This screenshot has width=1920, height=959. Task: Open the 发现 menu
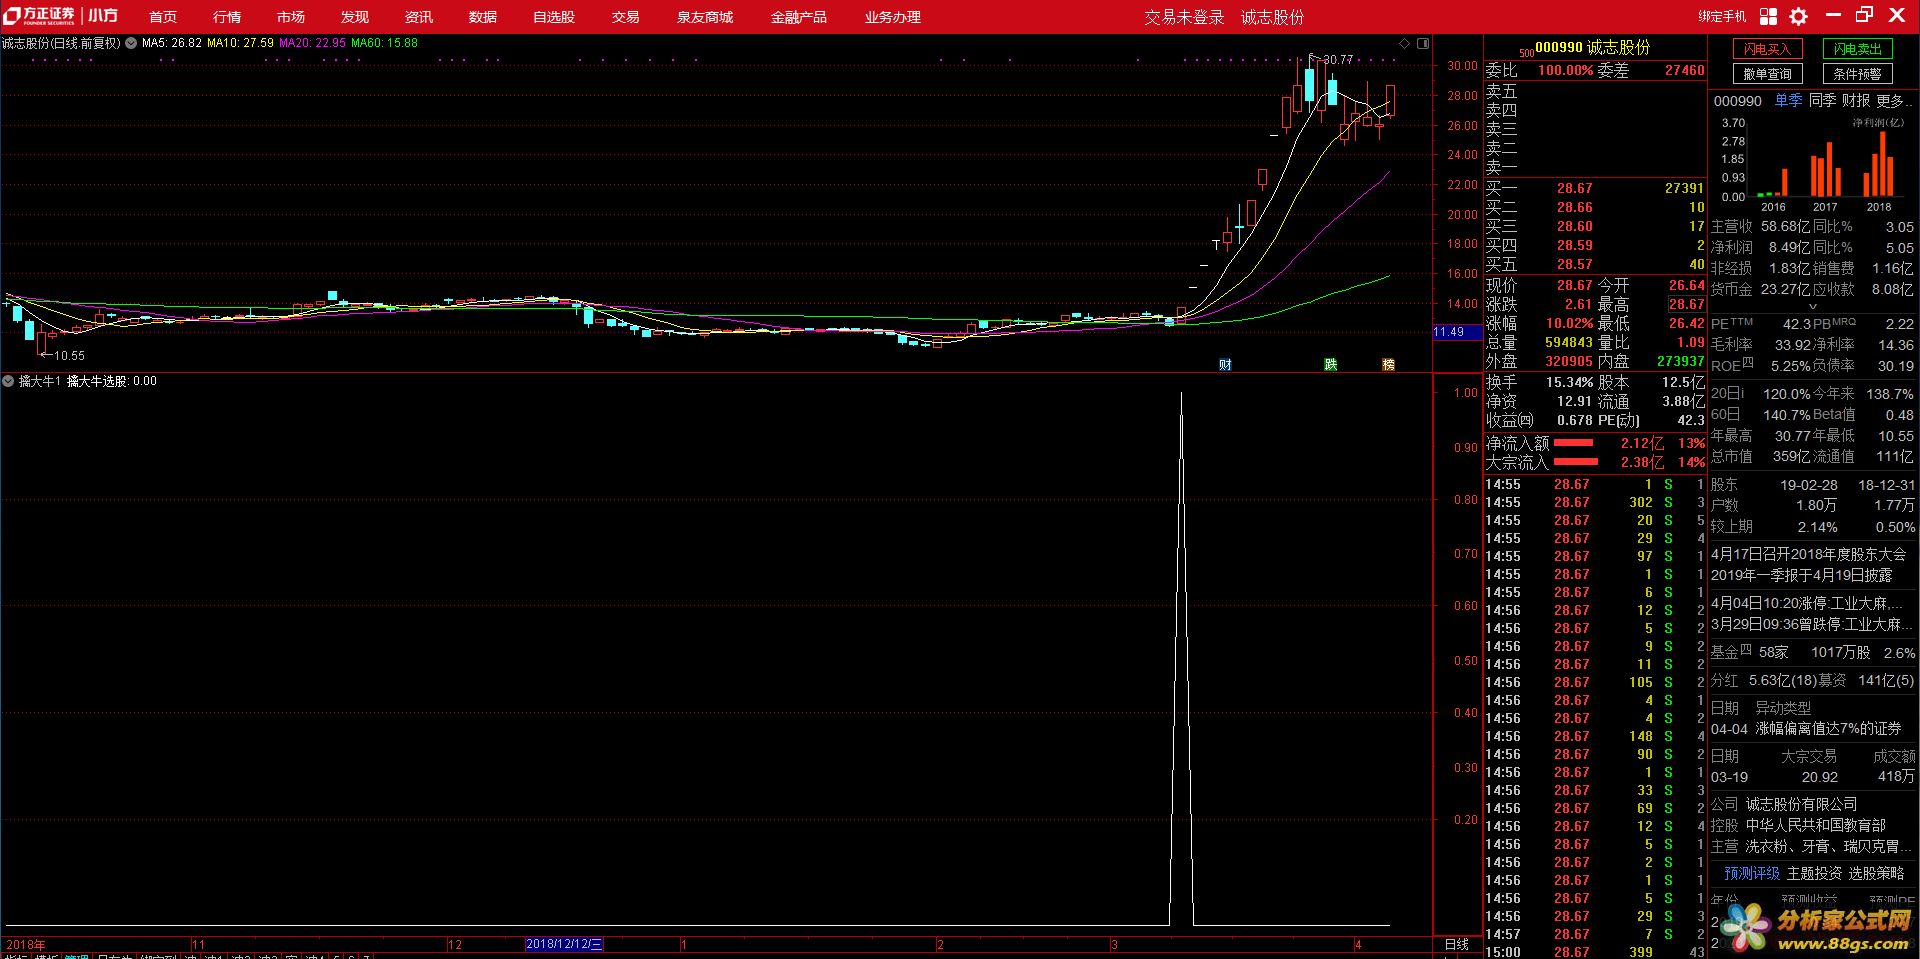(355, 17)
